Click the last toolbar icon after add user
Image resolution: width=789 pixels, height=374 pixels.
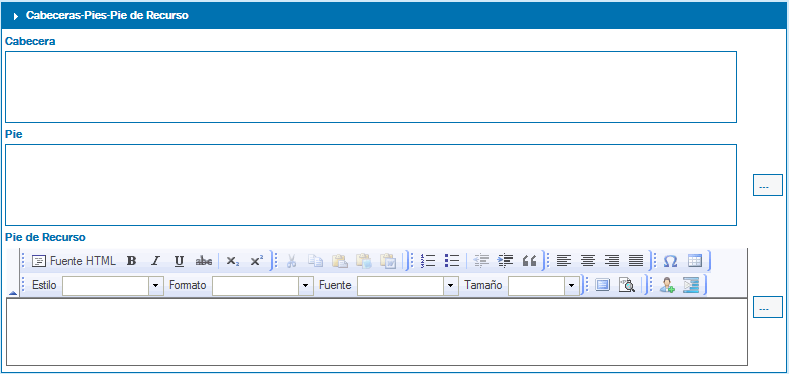691,285
